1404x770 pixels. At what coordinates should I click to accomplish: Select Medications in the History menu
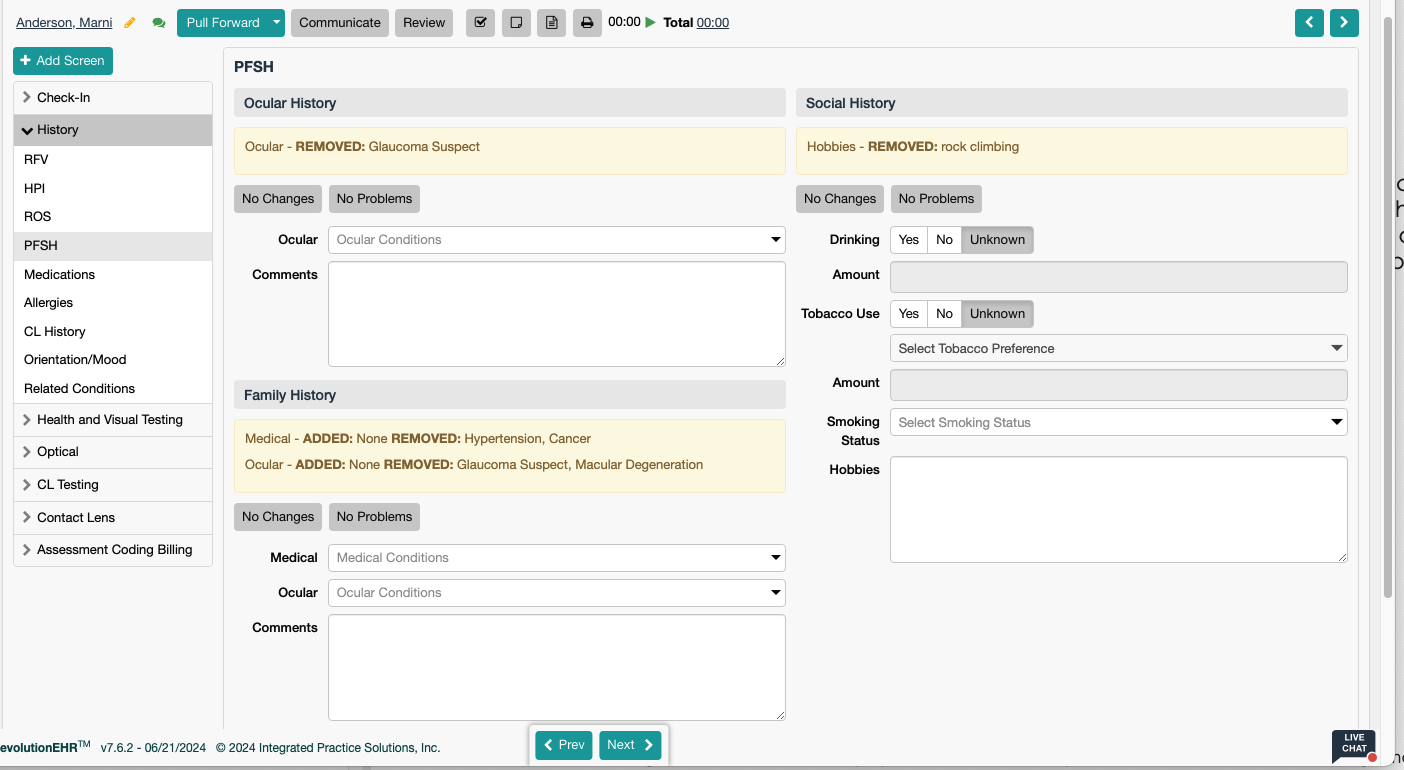(x=113, y=275)
